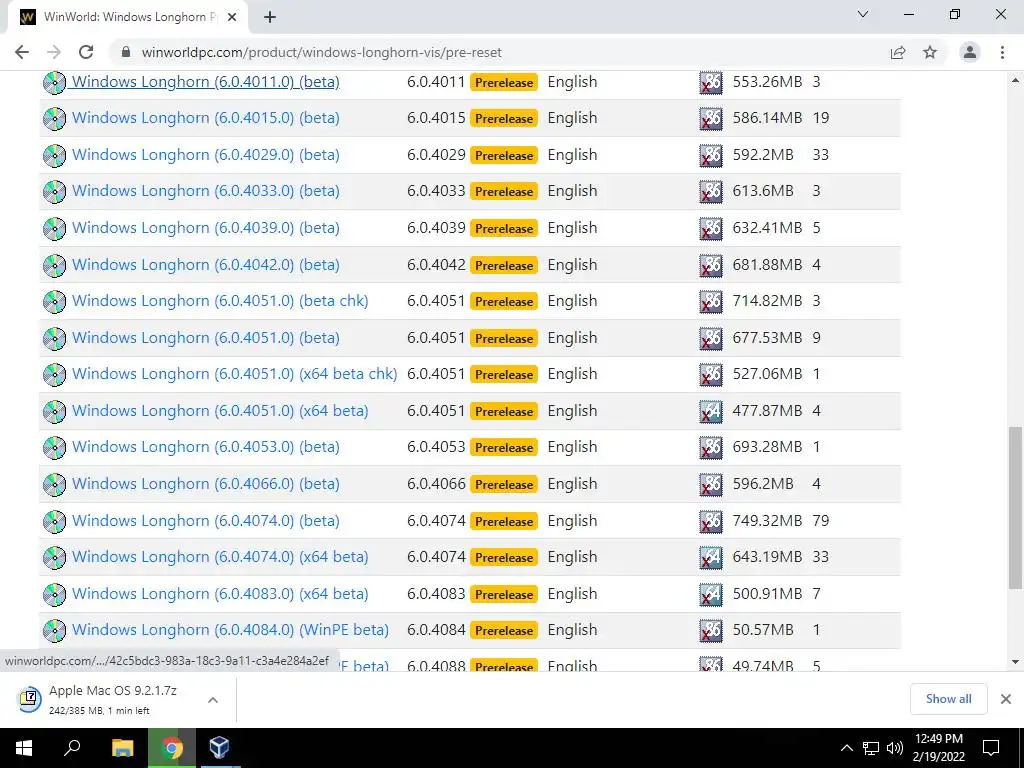Click English in the 6.0.4083 row
1024x768 pixels.
click(572, 594)
